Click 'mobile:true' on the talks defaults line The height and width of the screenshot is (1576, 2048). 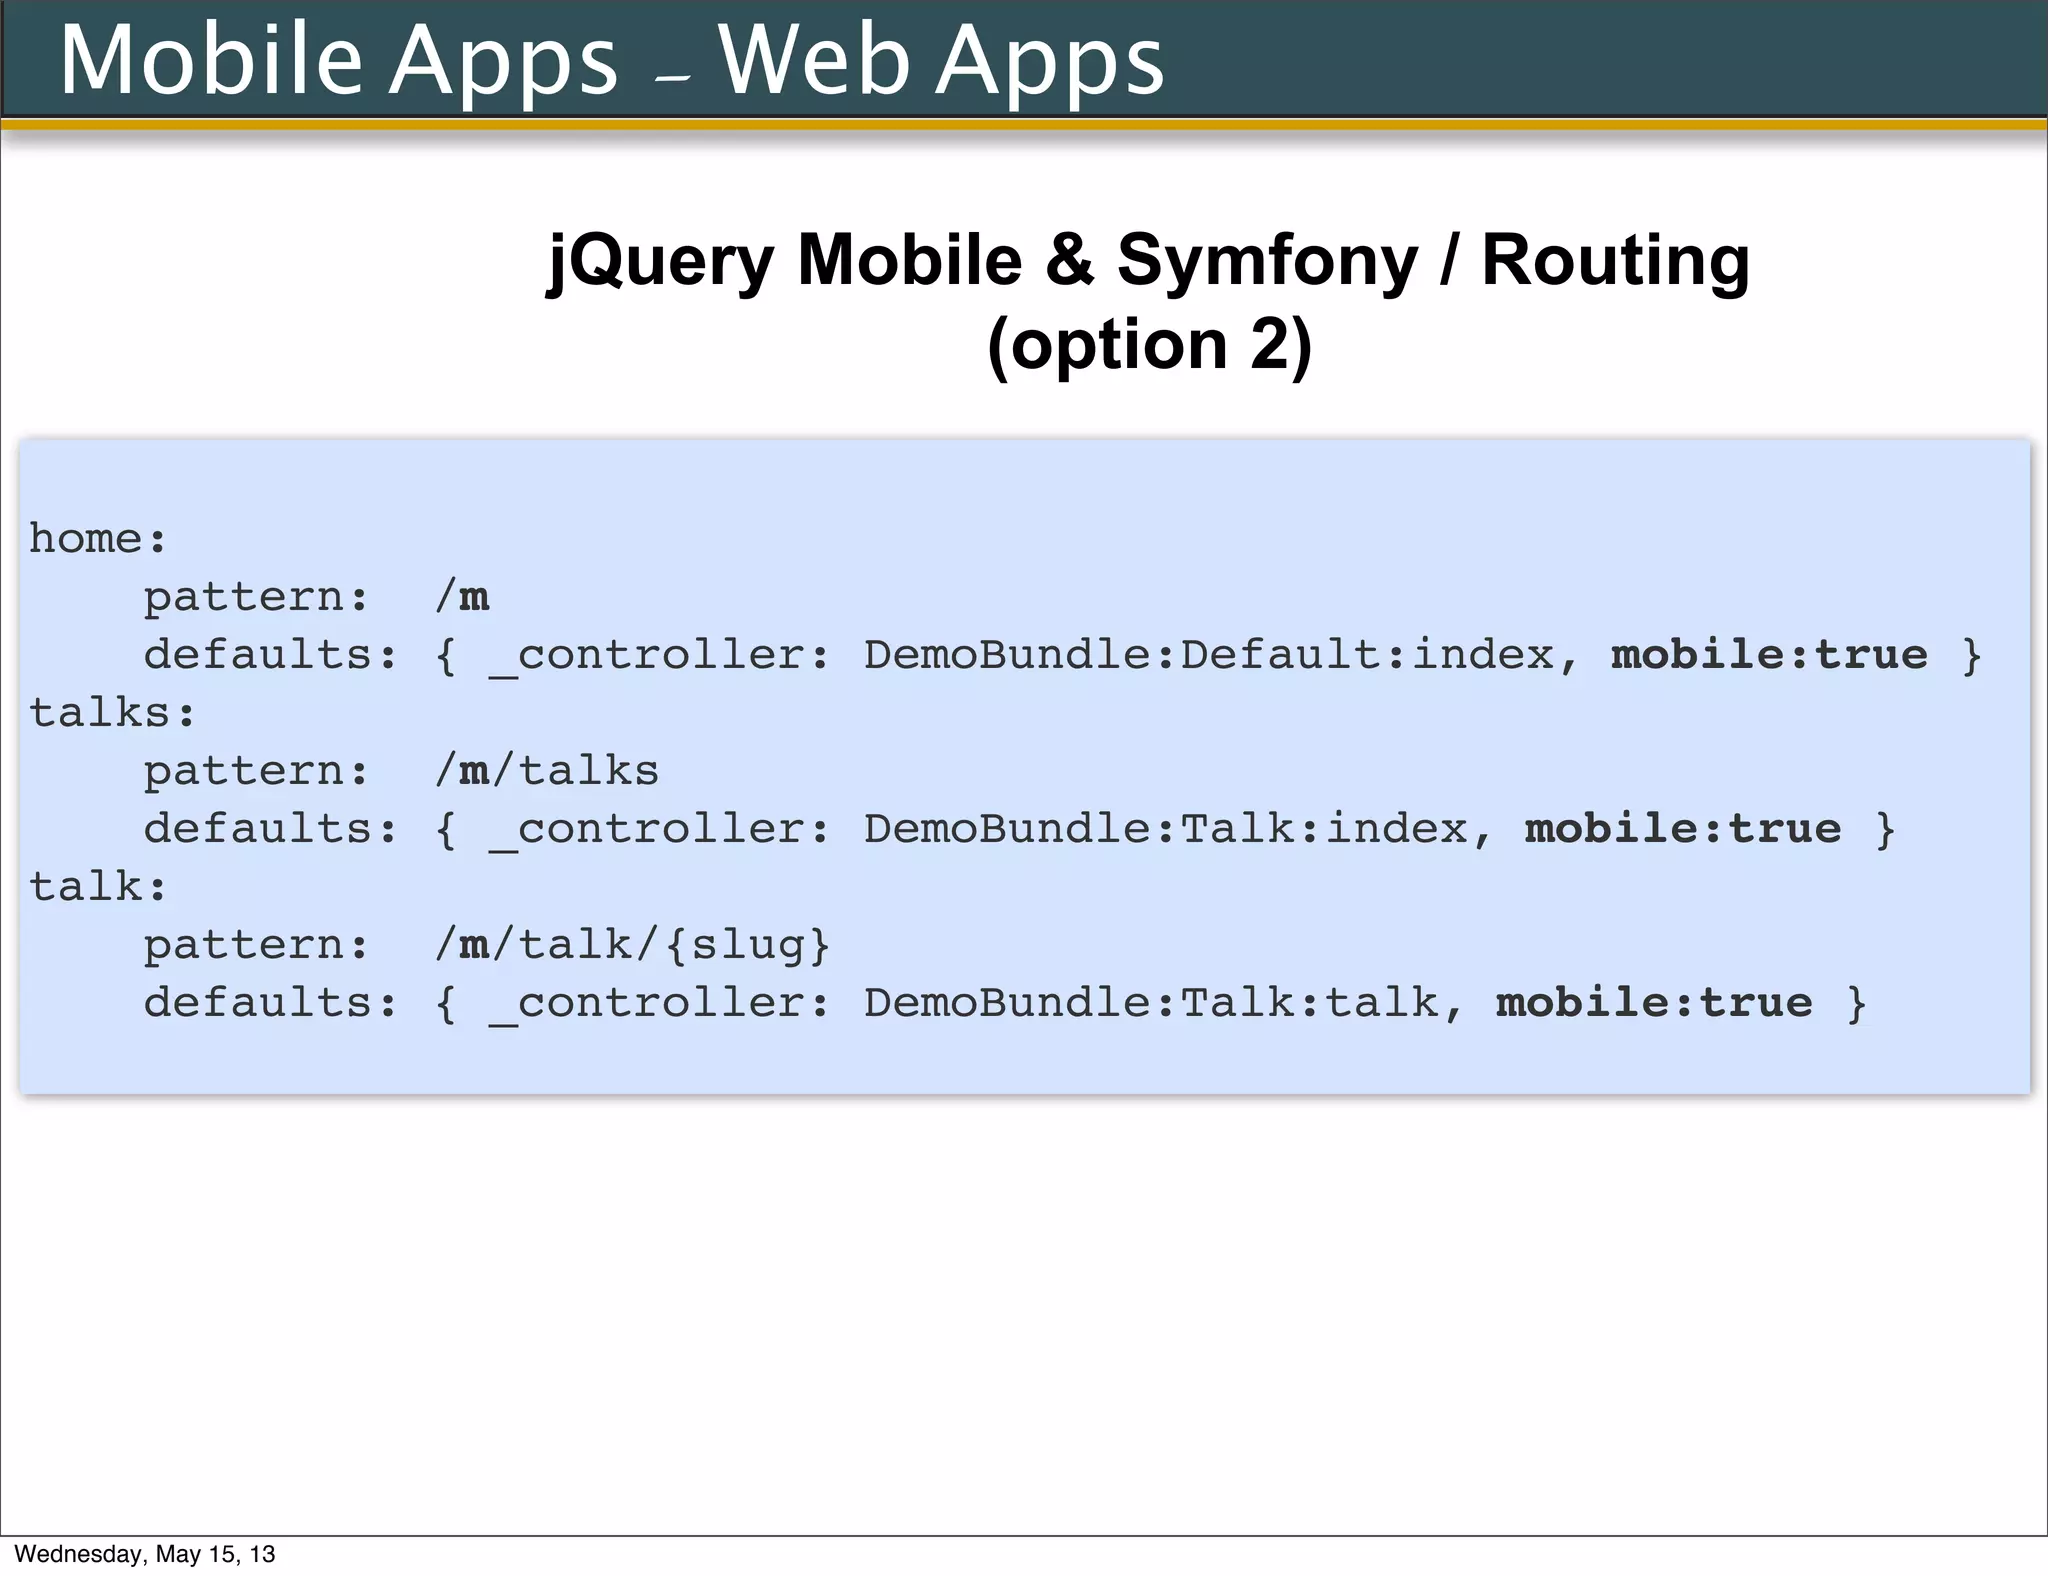point(1682,829)
